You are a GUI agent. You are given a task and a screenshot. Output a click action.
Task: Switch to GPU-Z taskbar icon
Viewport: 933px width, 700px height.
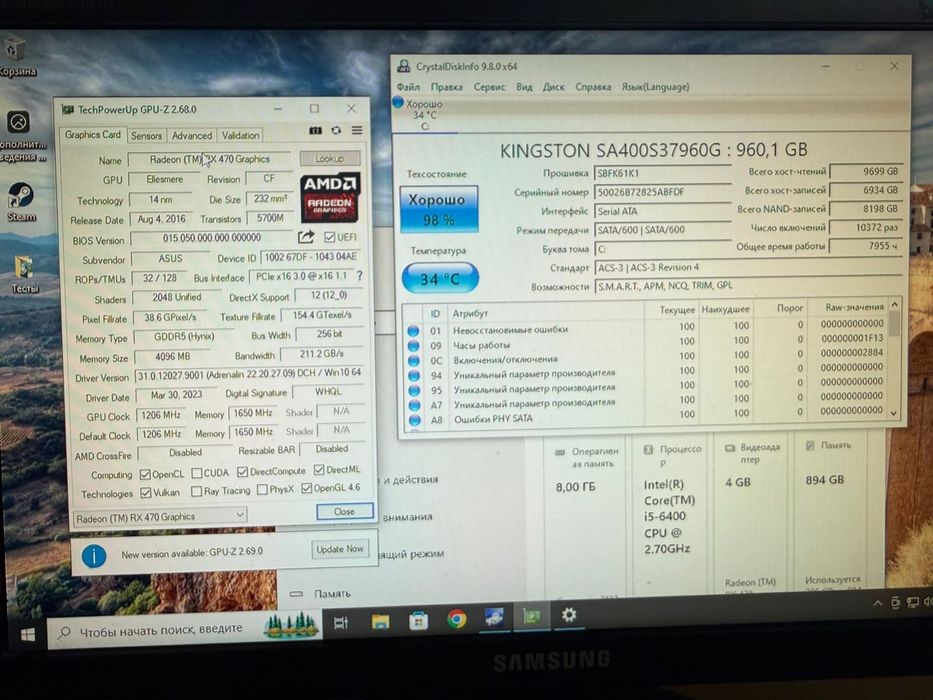tap(531, 616)
